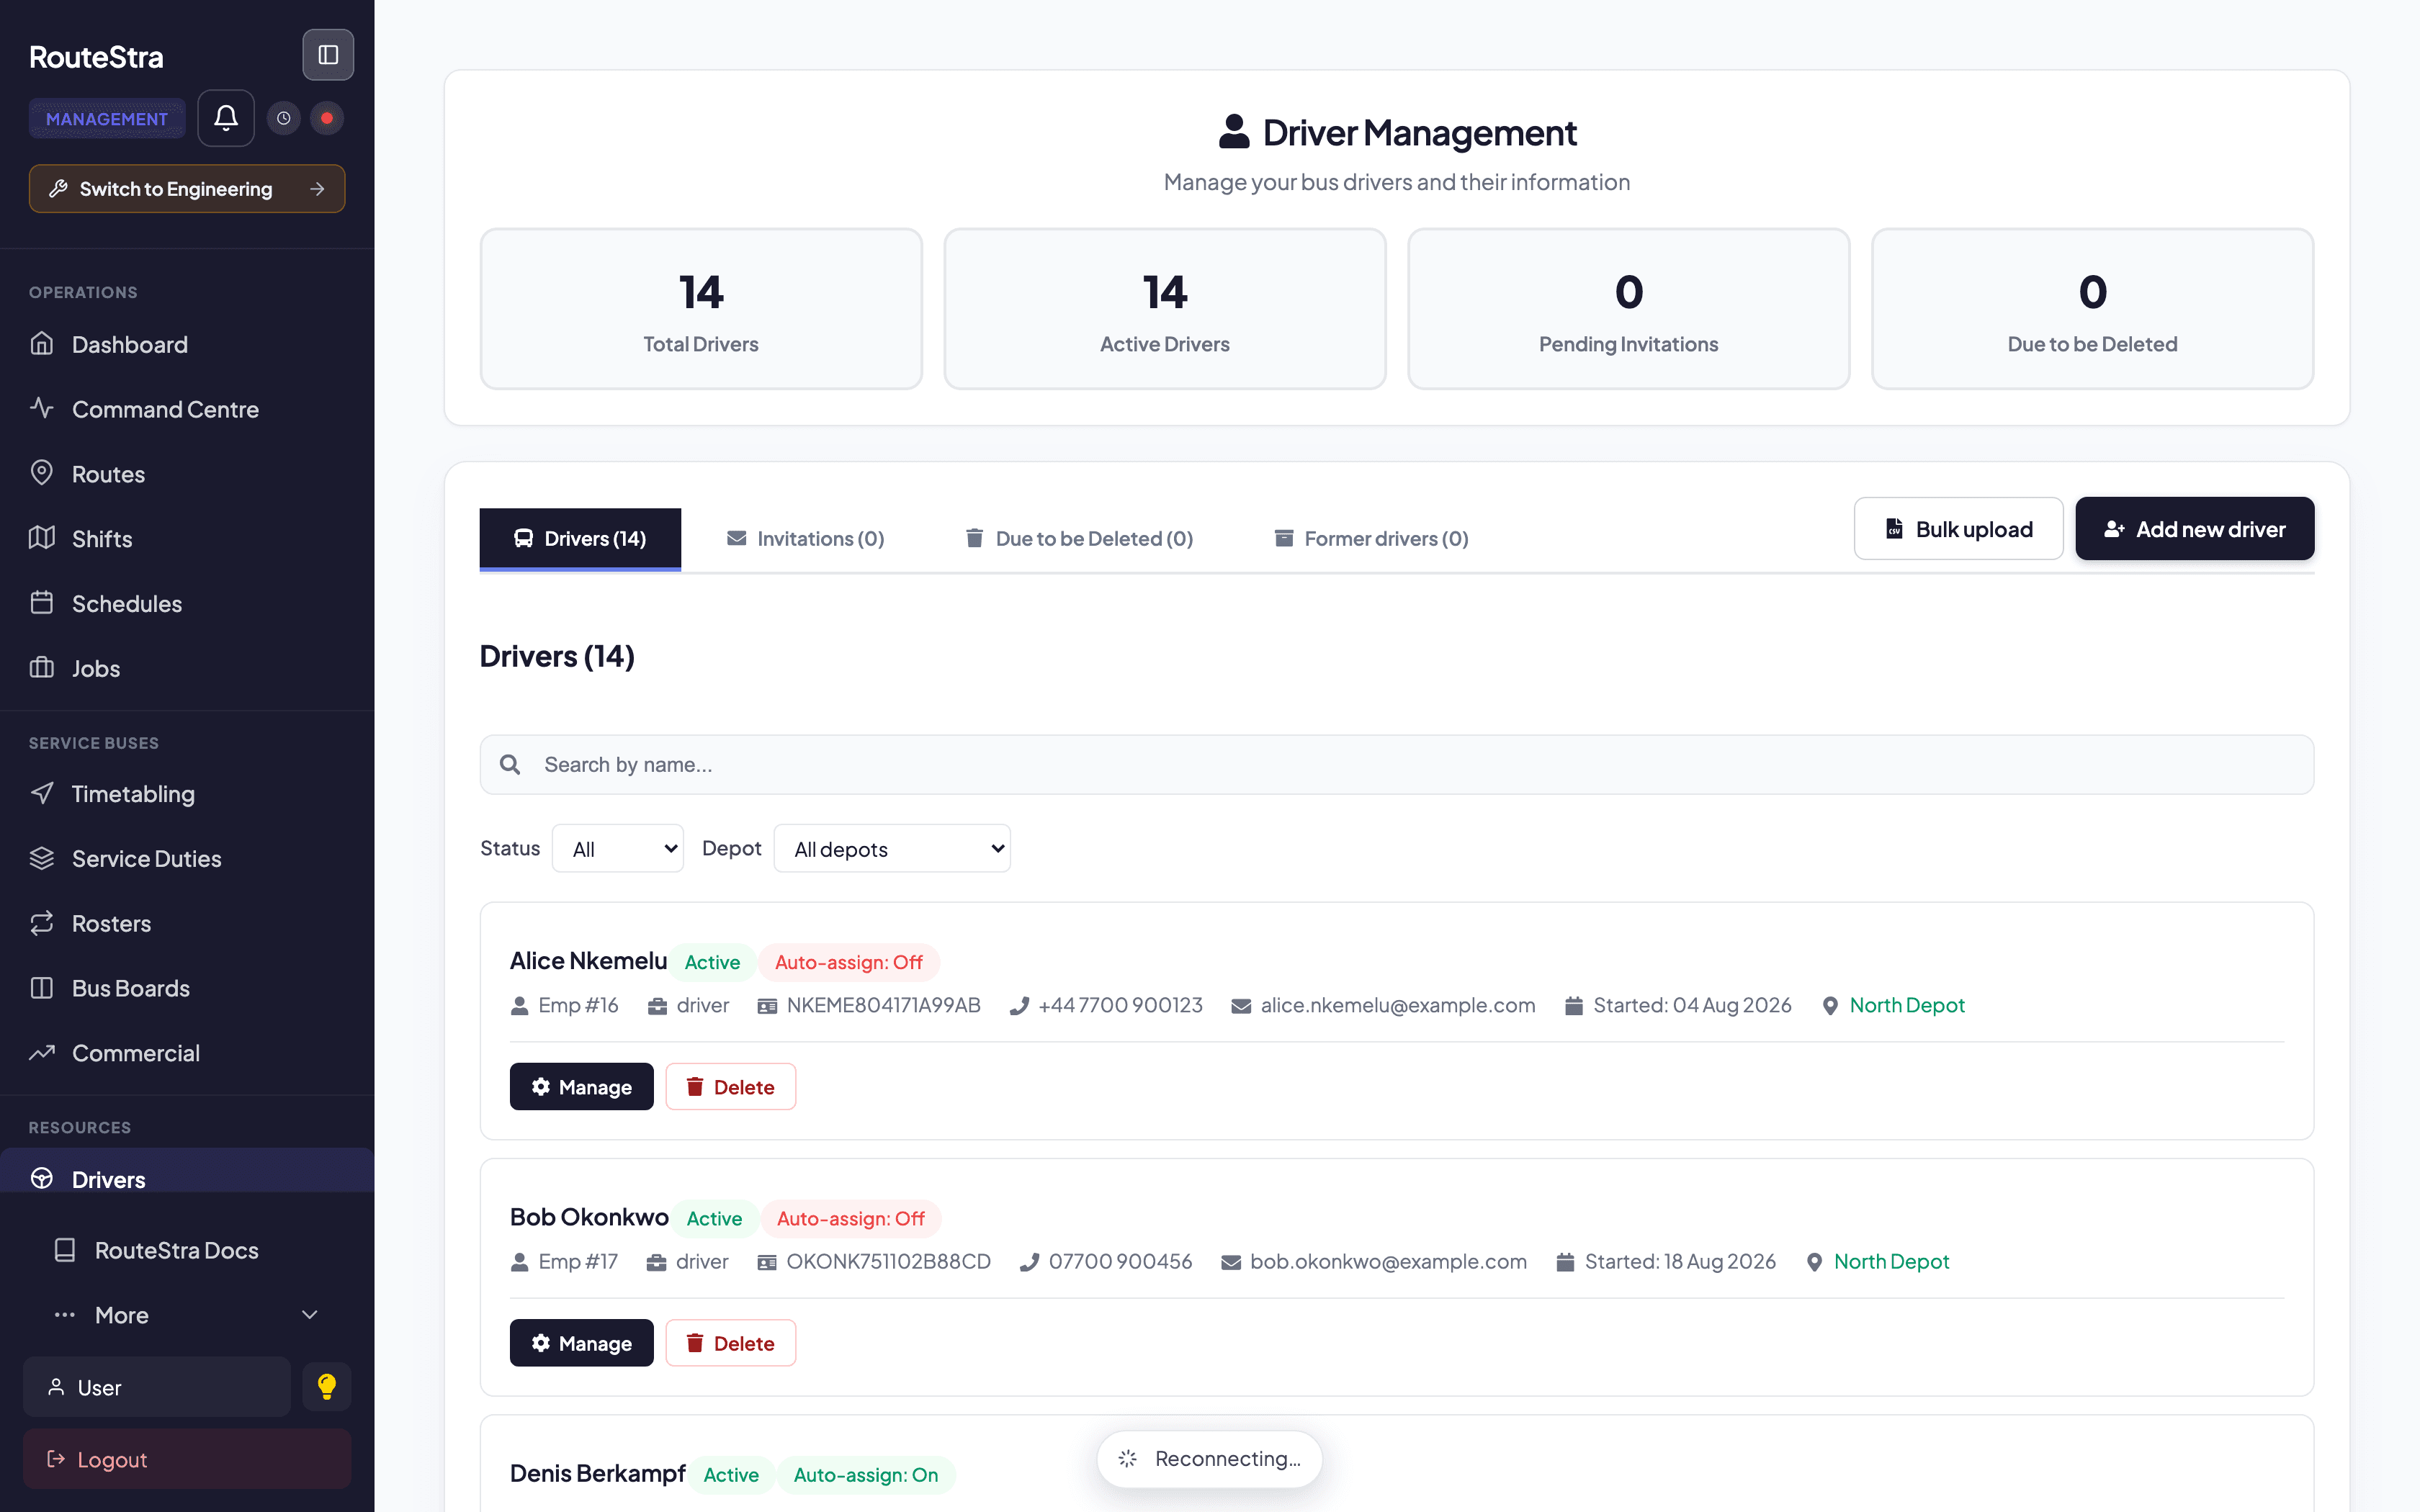
Task: Click Alice Nkemelu's North Depot link
Action: (1907, 1005)
